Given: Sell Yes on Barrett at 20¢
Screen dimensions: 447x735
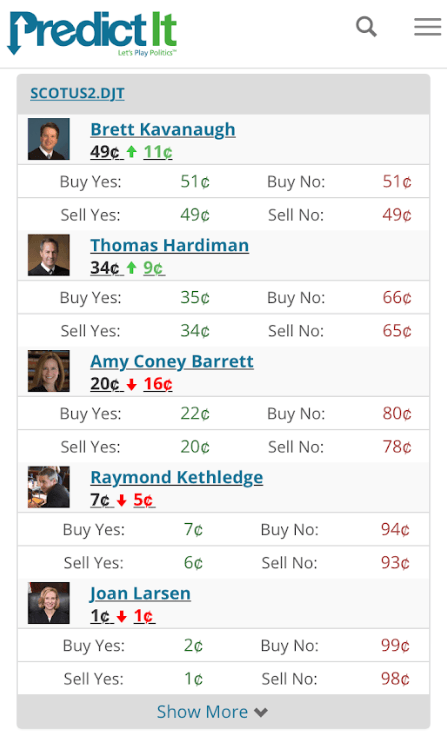Looking at the screenshot, I should pyautogui.click(x=195, y=447).
